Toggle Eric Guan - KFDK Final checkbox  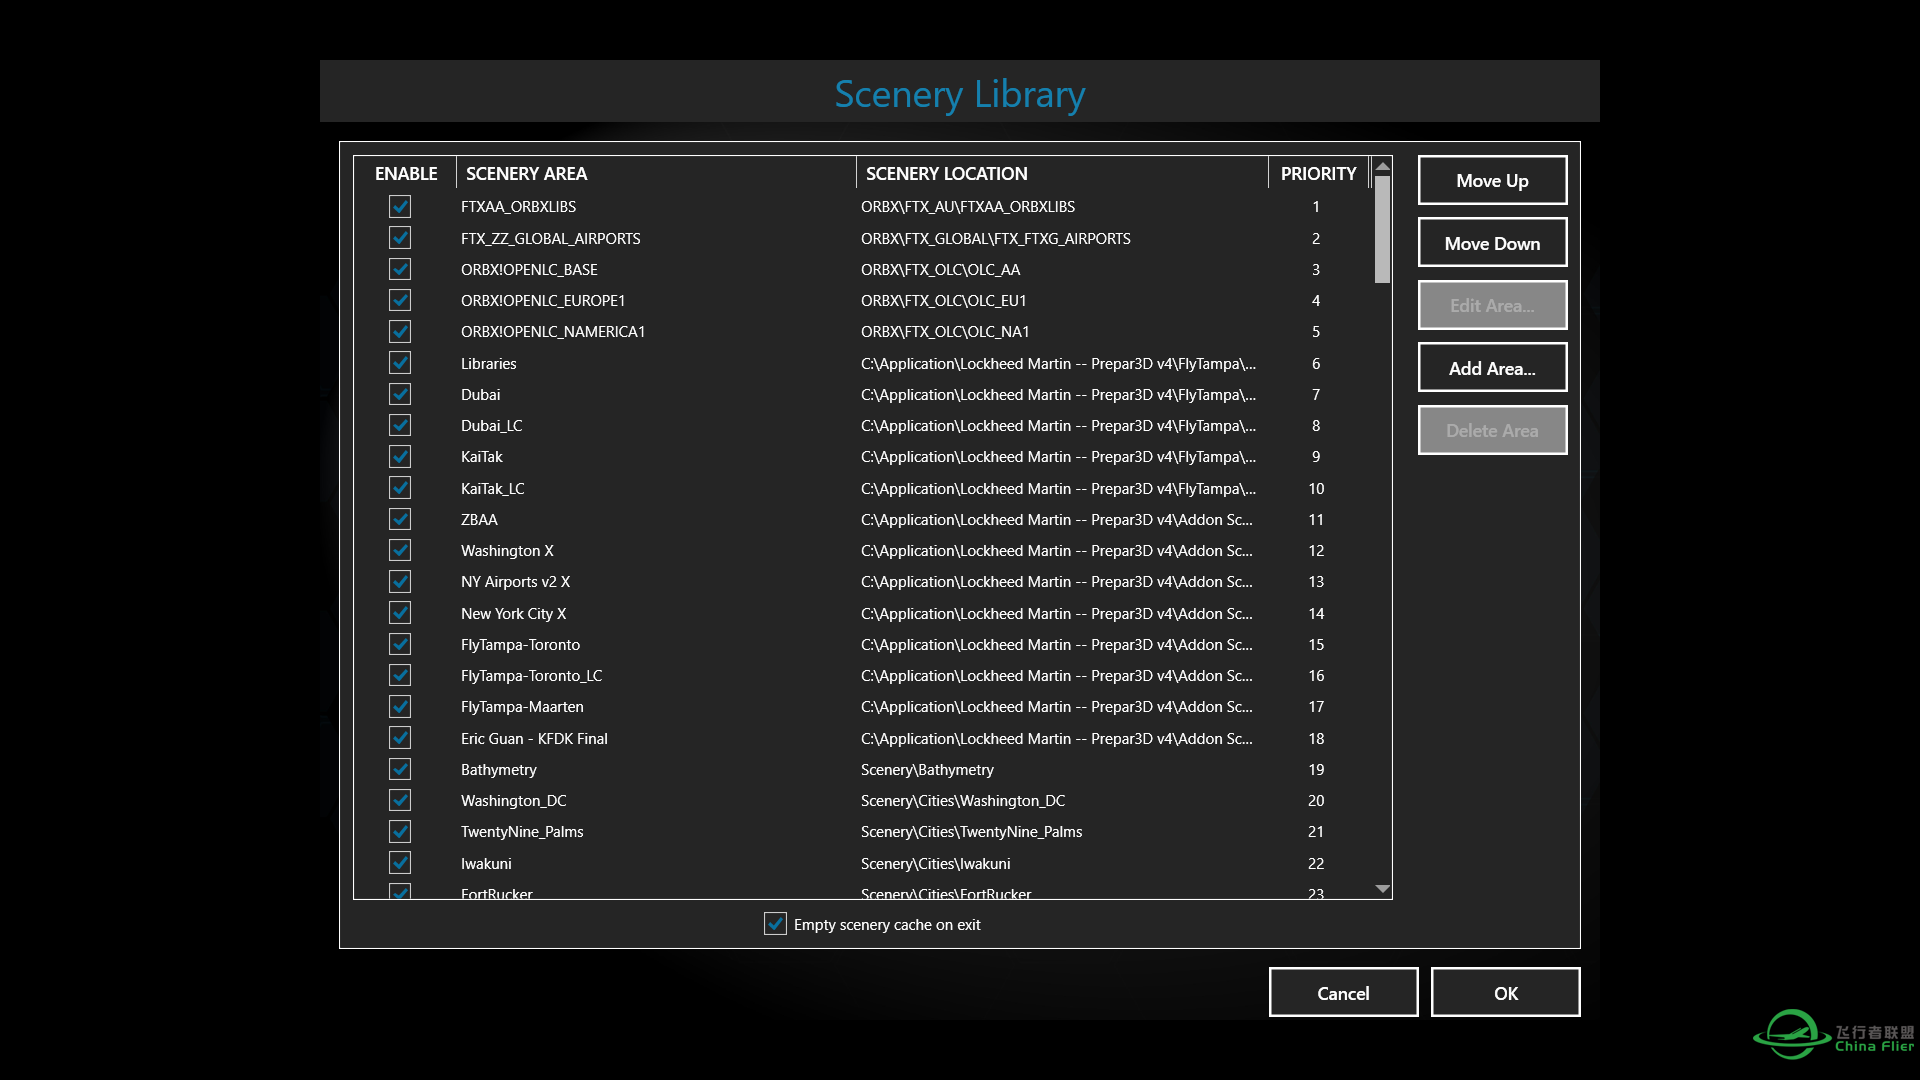tap(400, 738)
